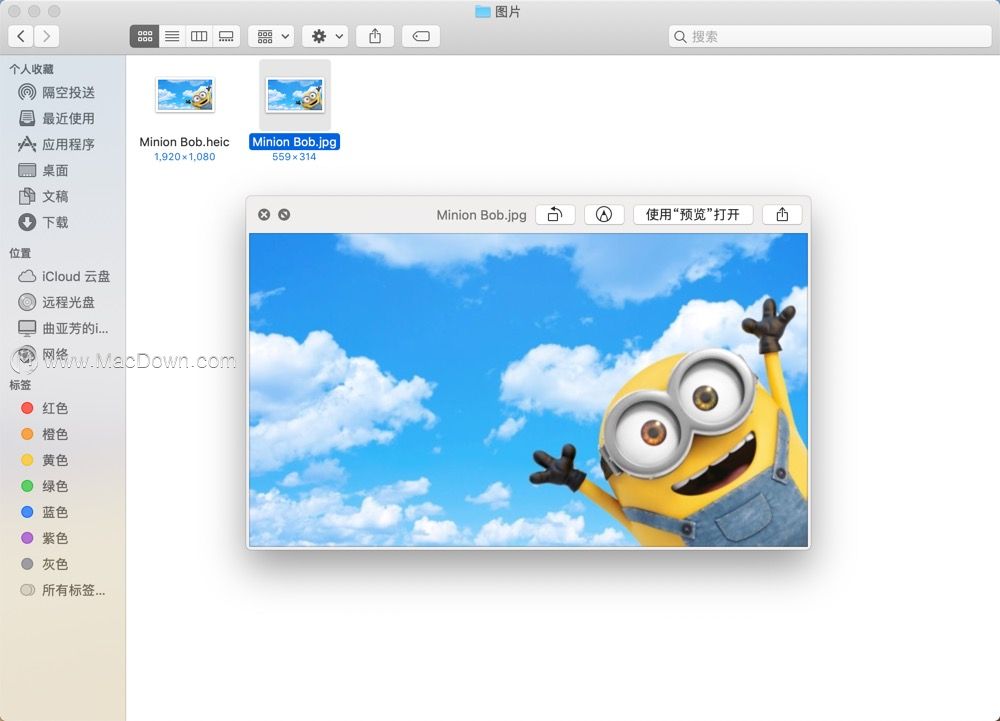The image size is (1000, 721).
Task: Switch to gallery view in toolbar
Action: (x=226, y=36)
